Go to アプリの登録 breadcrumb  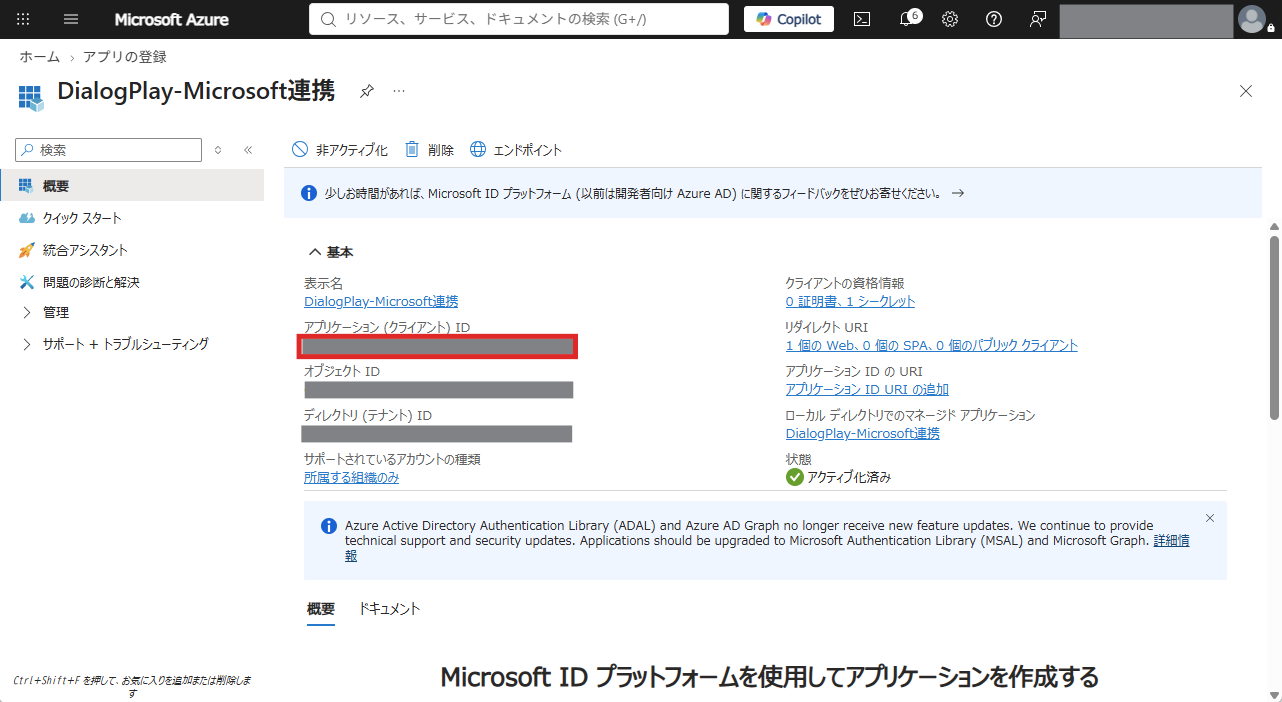coord(125,57)
